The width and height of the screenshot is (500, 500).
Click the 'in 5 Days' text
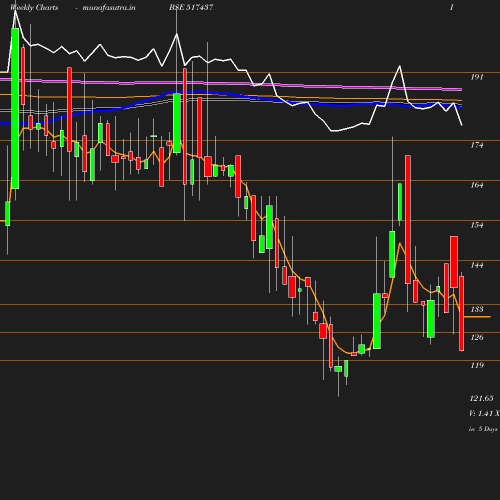[x=483, y=429]
